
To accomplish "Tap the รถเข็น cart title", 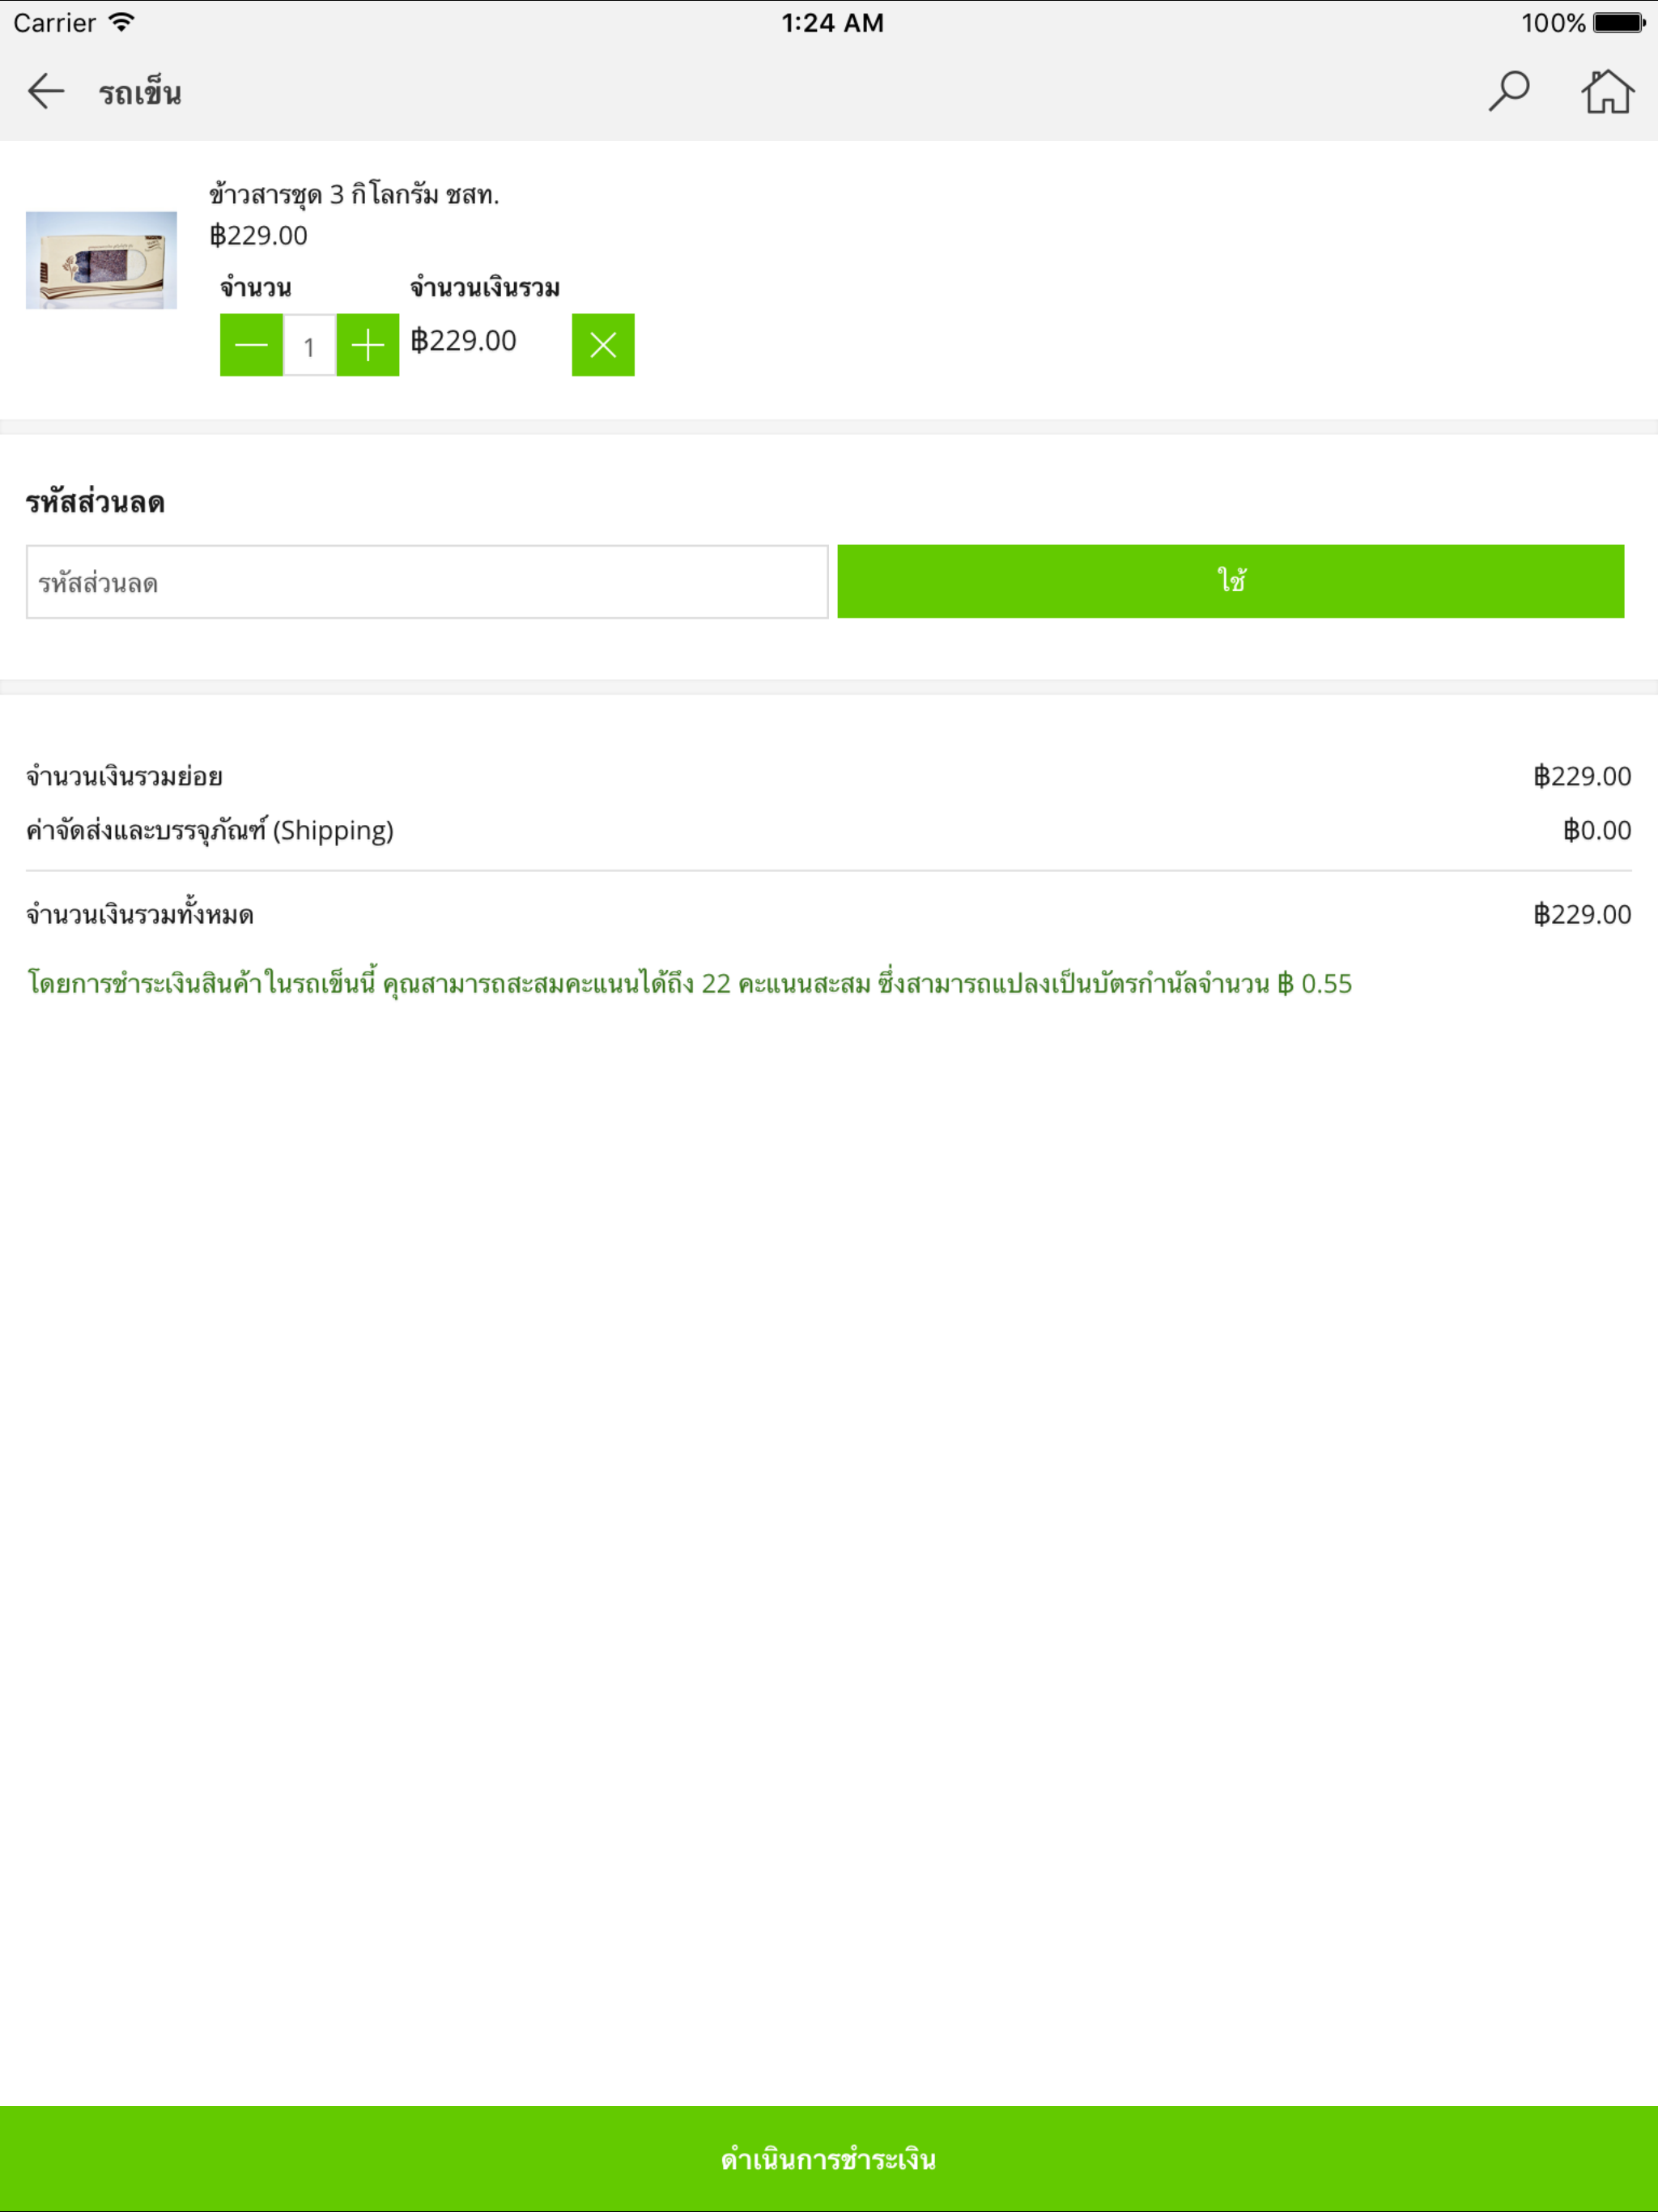I will click(x=140, y=93).
